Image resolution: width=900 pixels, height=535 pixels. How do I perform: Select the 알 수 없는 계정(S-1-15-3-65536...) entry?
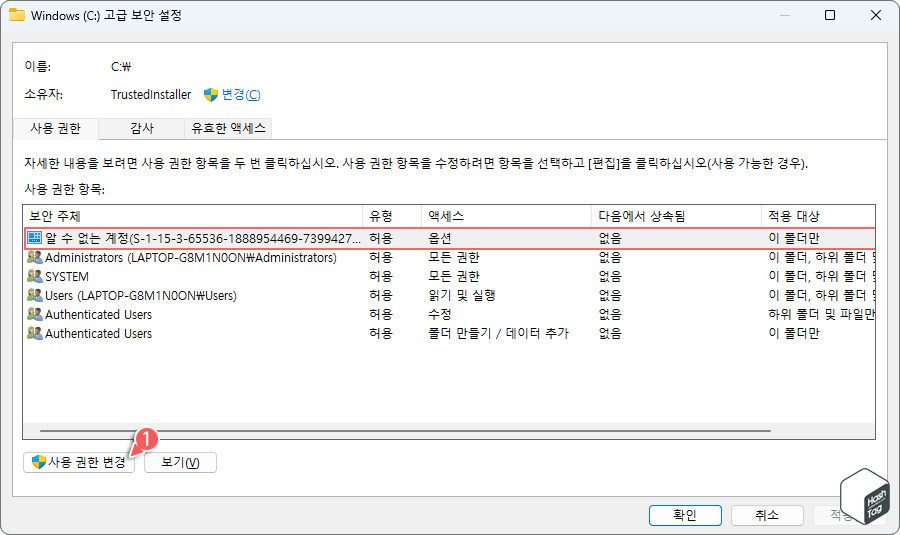click(203, 238)
